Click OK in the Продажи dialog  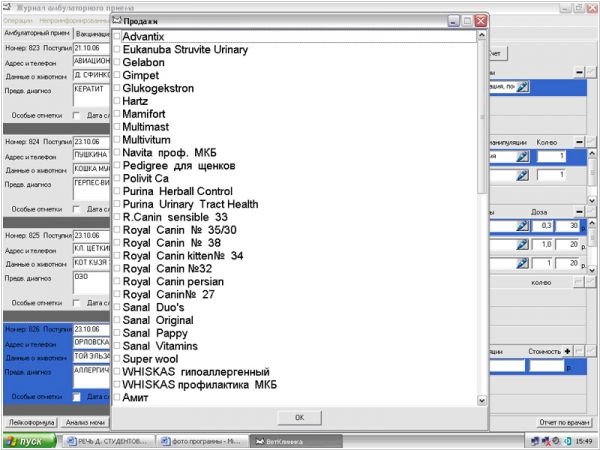[300, 417]
